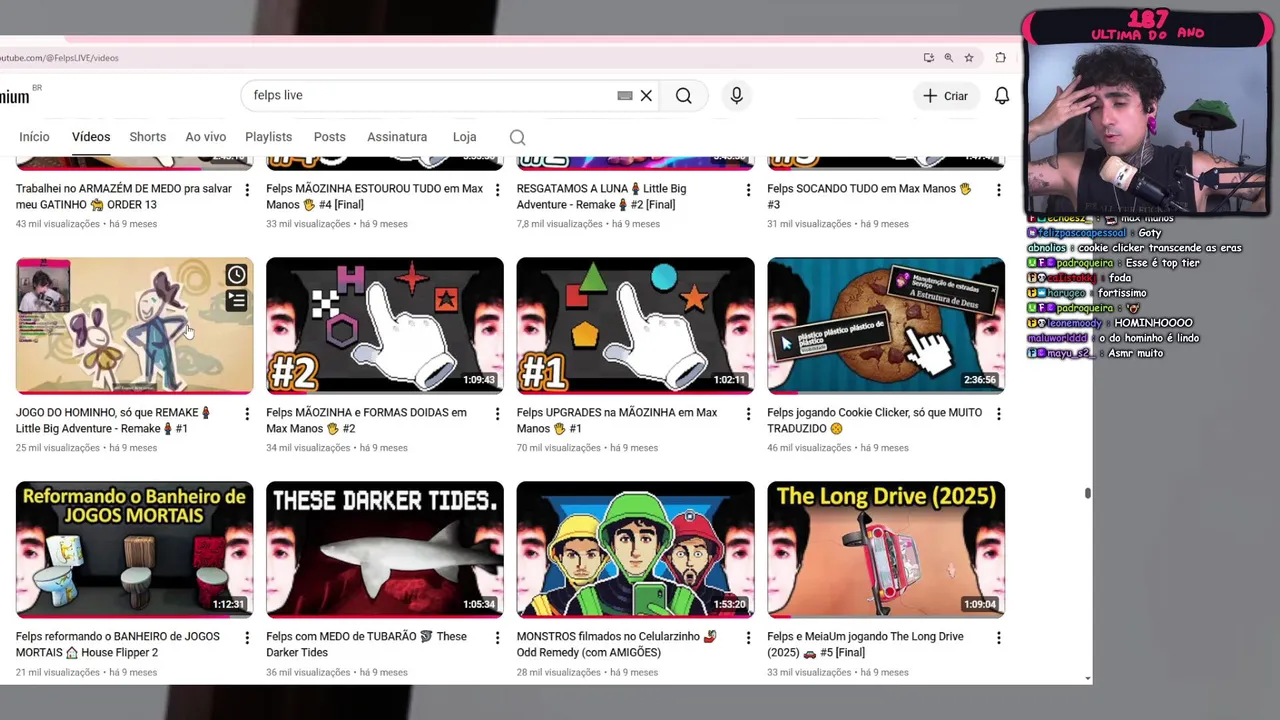Click the YouTube Premium logo

click(14, 97)
